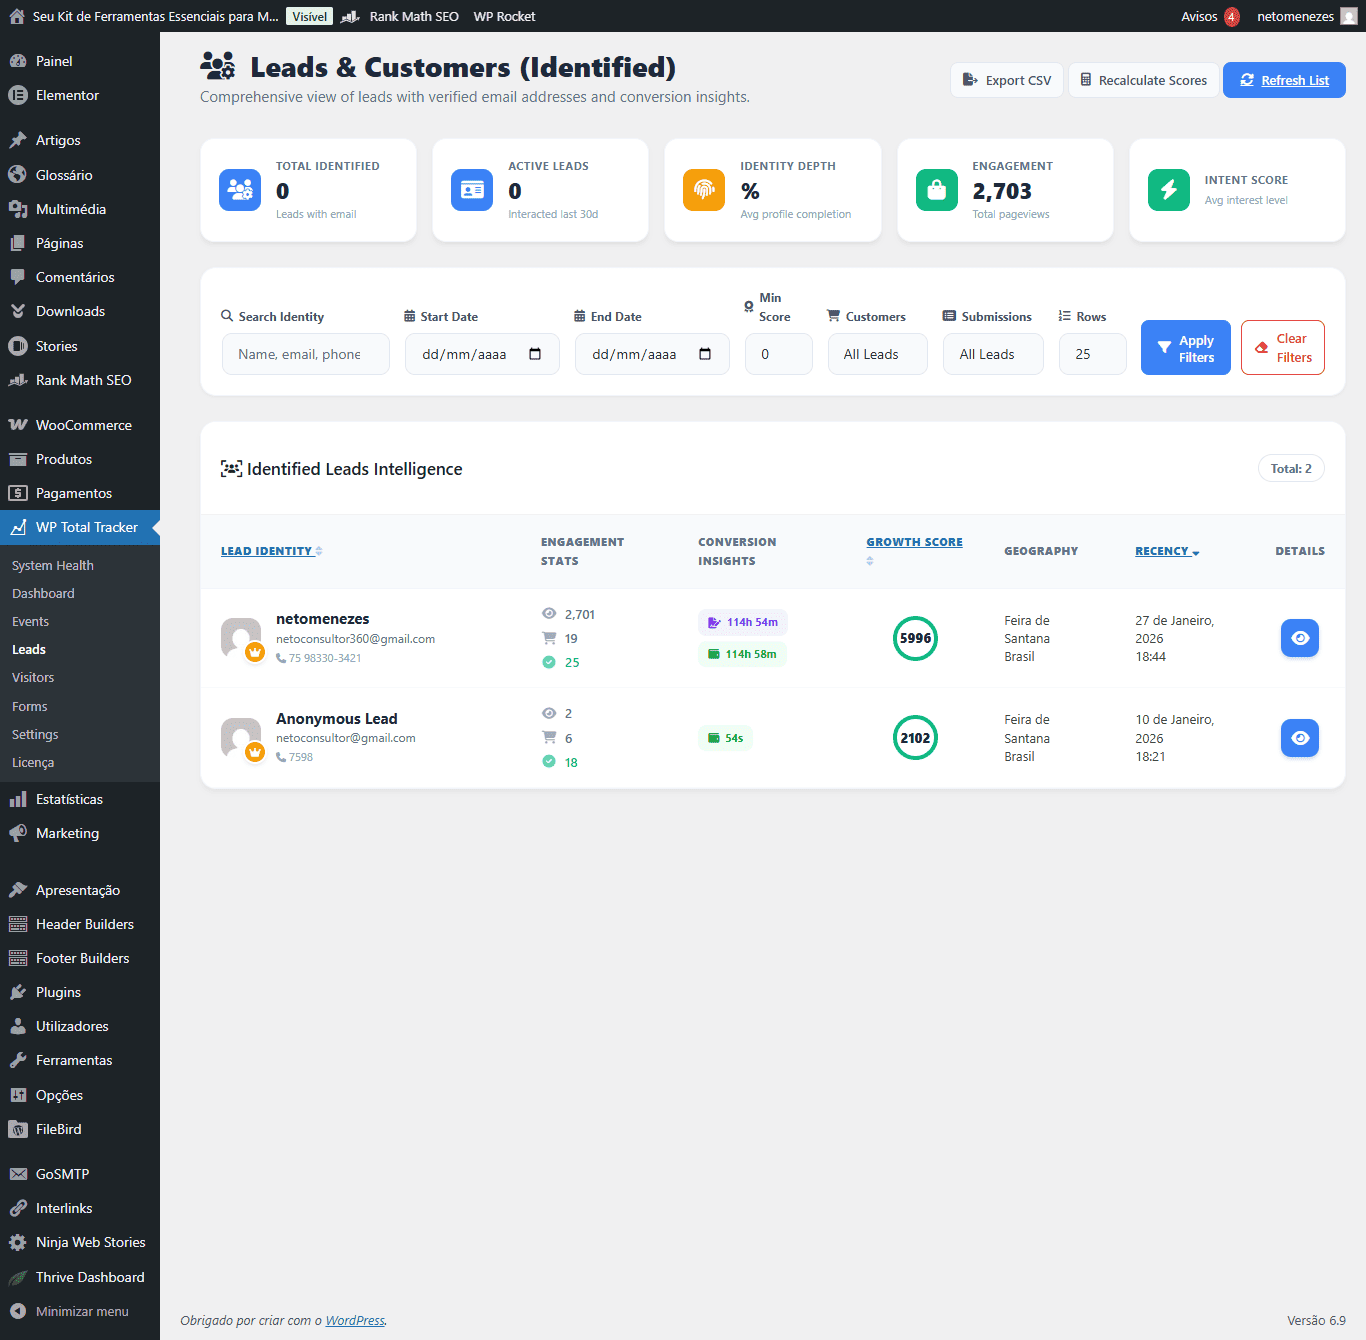Open the End Date calendar picker icon
The image size is (1366, 1340).
pos(705,354)
